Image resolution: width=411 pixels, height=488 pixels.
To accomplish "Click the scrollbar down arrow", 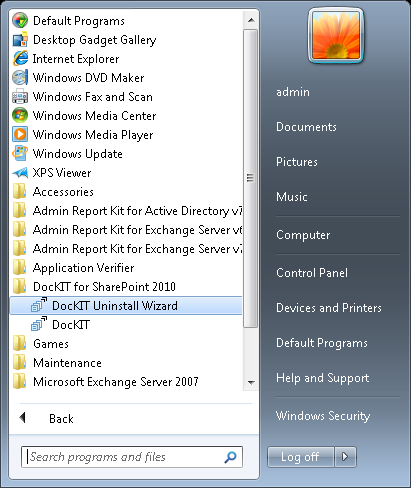I will click(251, 382).
